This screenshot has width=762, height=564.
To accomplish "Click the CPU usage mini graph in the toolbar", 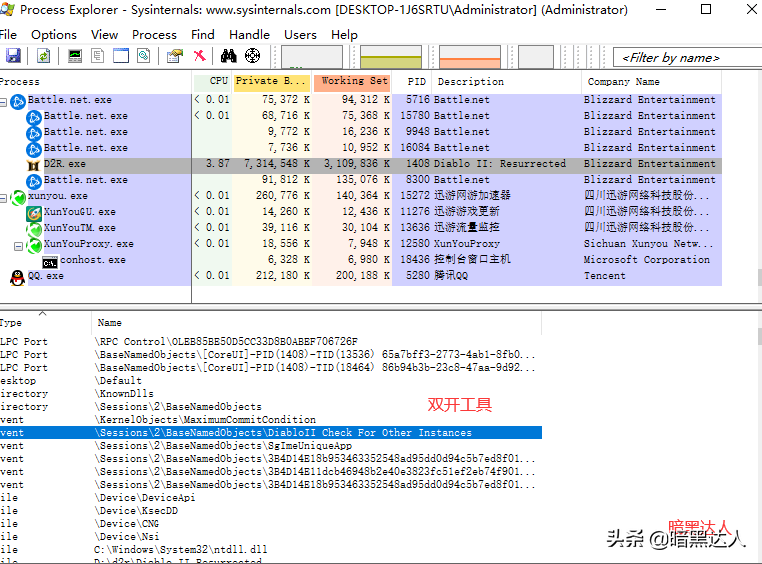I will click(x=312, y=57).
